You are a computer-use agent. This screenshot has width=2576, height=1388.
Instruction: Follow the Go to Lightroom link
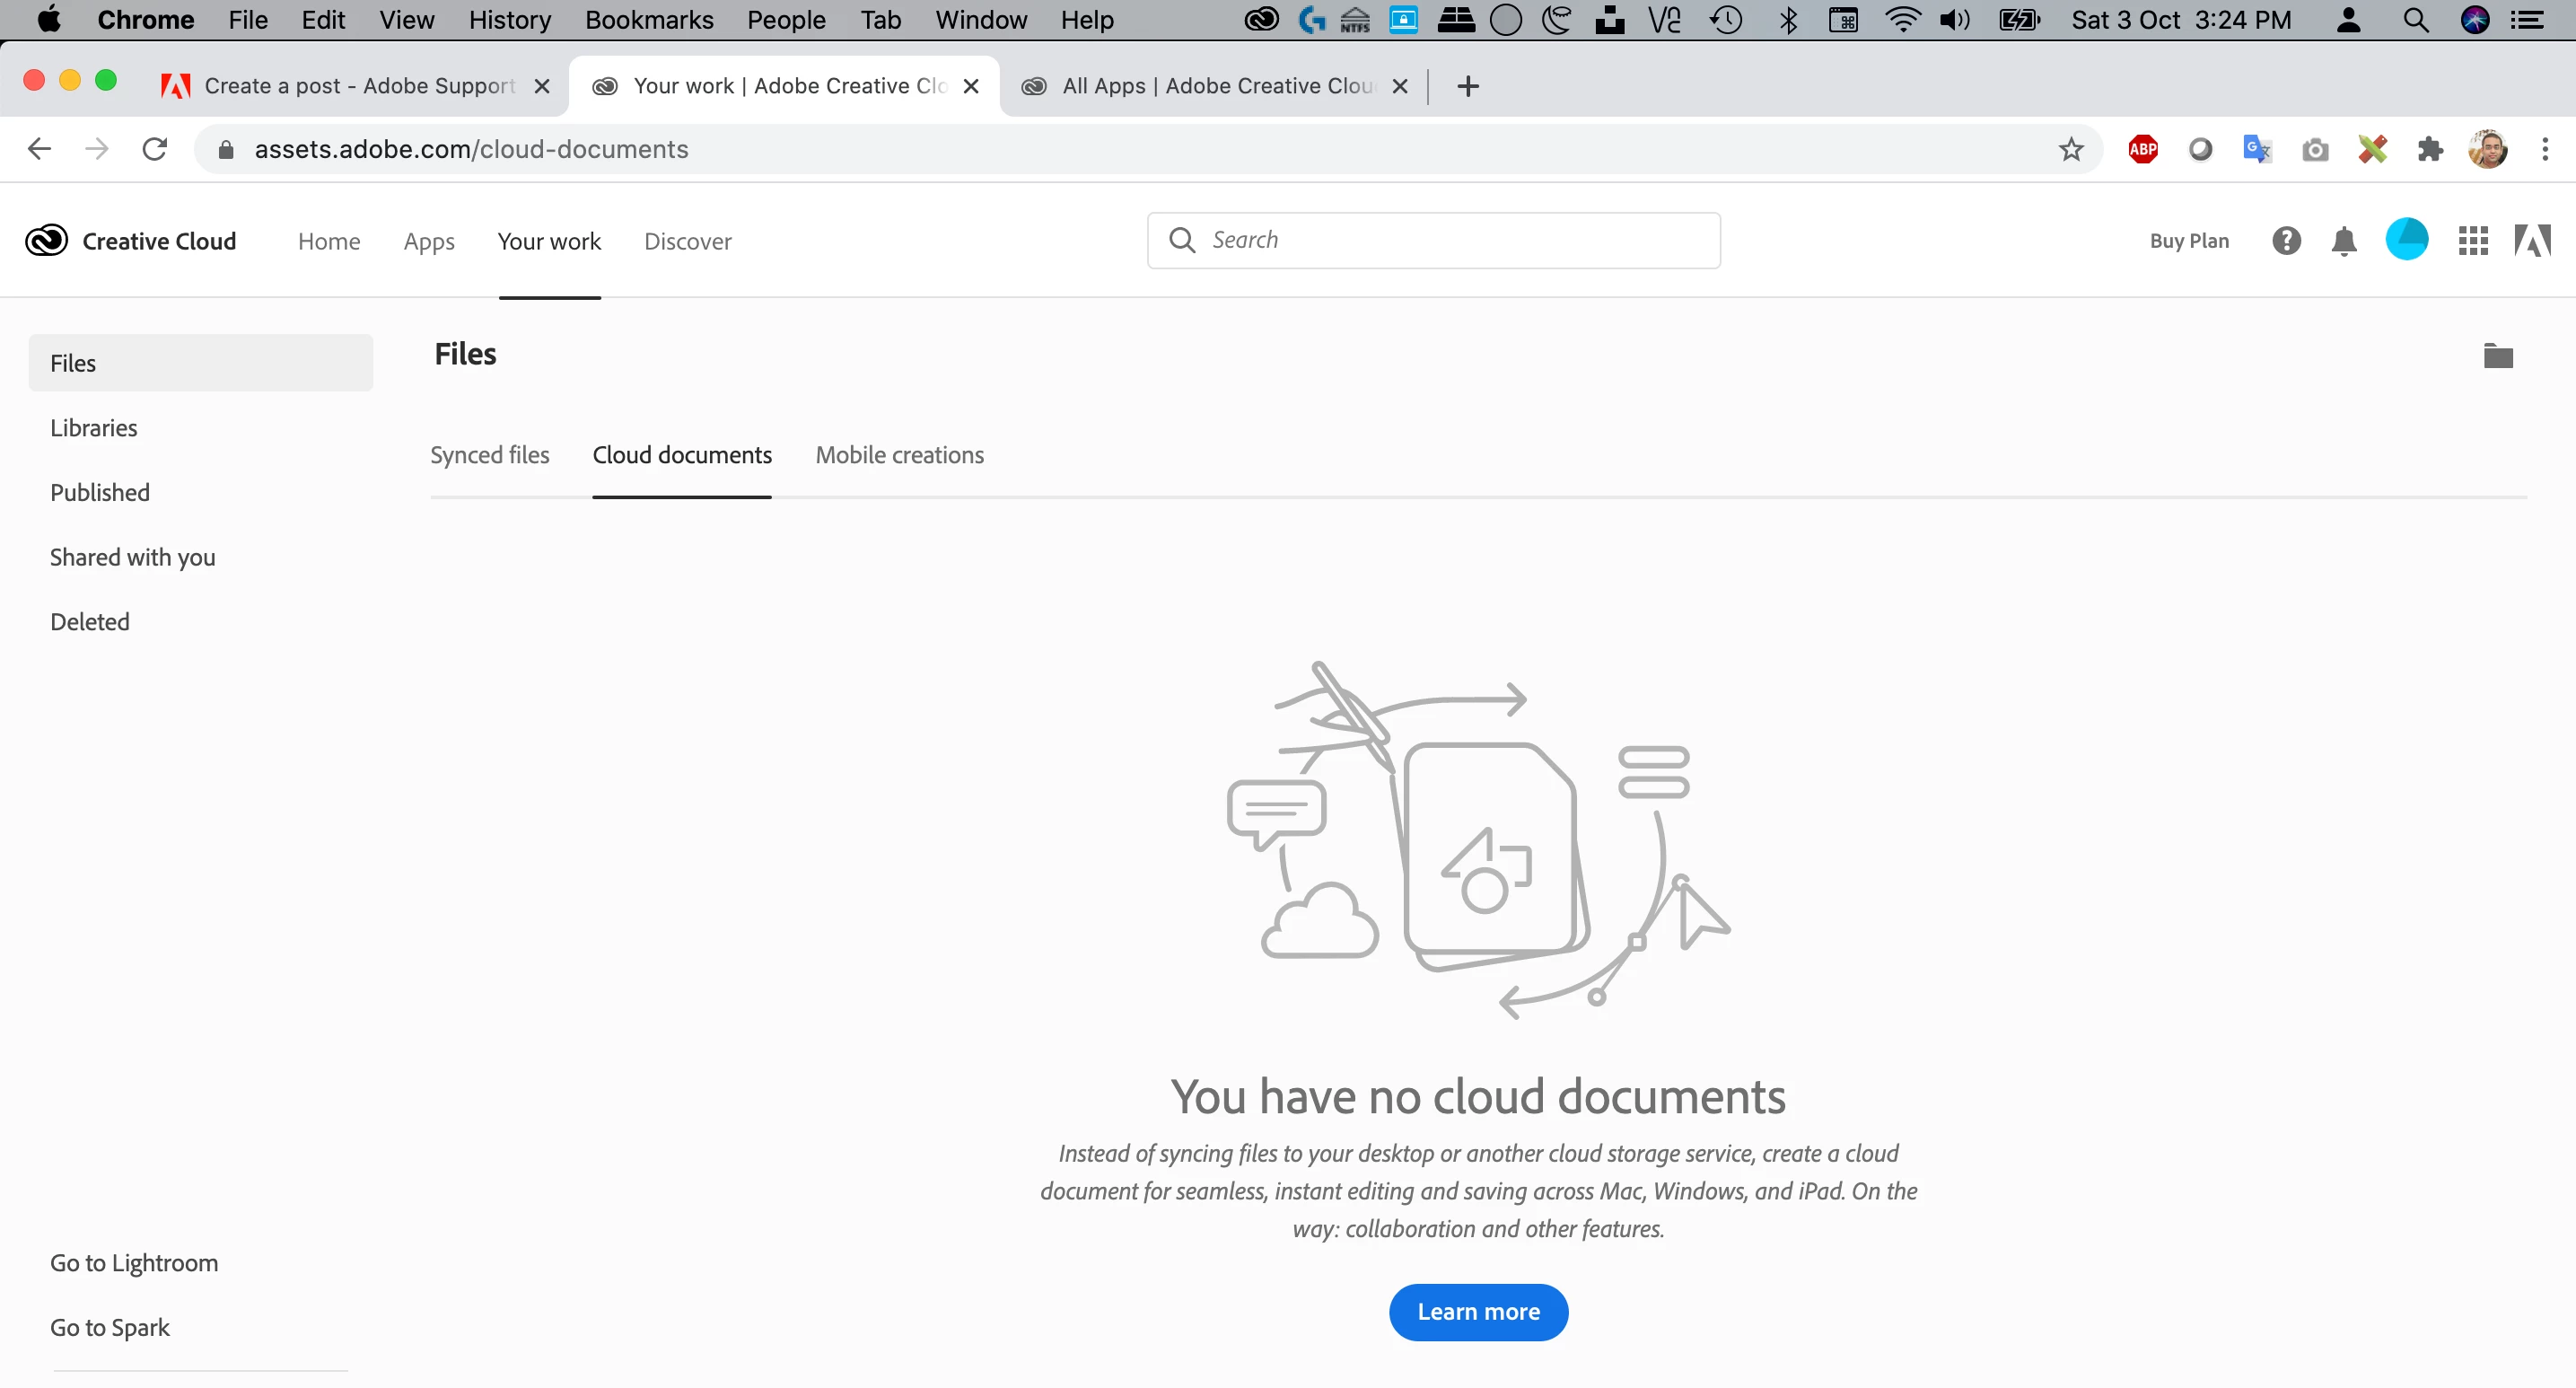coord(134,1263)
